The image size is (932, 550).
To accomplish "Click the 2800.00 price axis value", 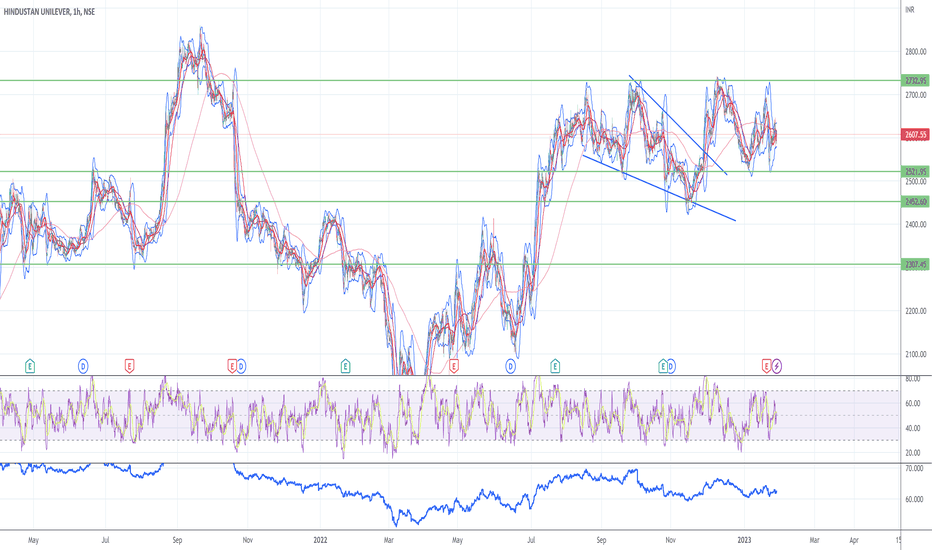I will 916,52.
